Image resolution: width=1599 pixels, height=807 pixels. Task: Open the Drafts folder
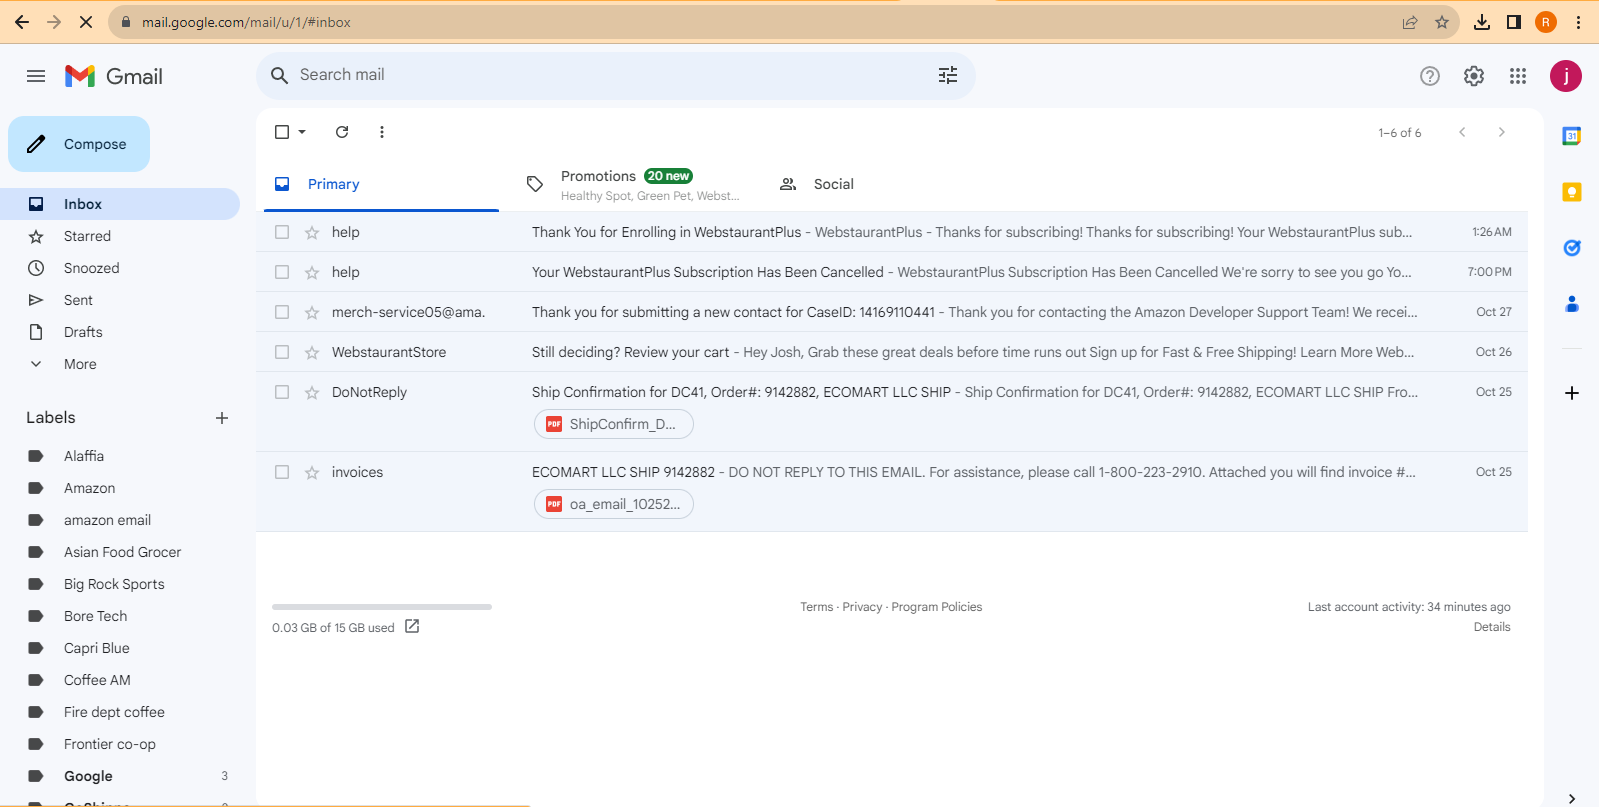coord(120,332)
